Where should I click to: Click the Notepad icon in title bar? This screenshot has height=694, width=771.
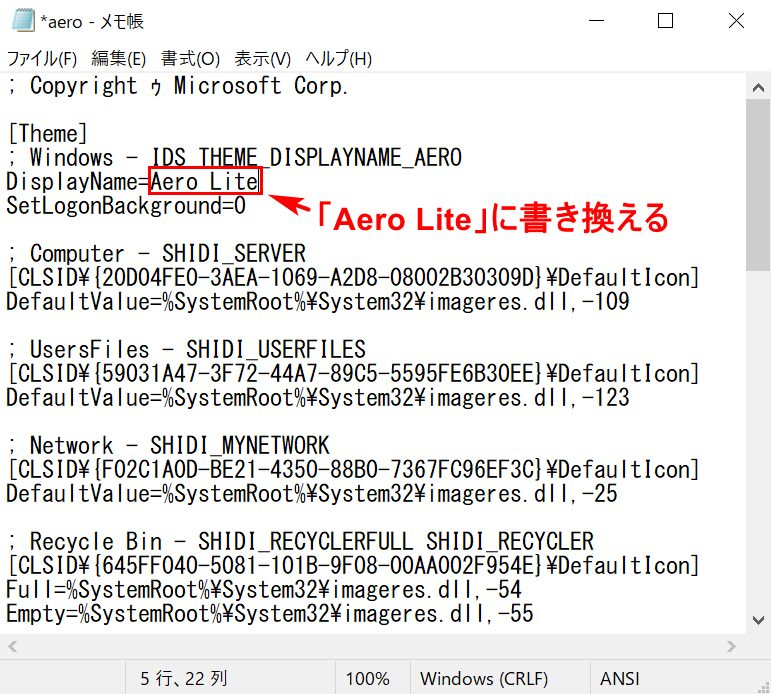[23, 21]
